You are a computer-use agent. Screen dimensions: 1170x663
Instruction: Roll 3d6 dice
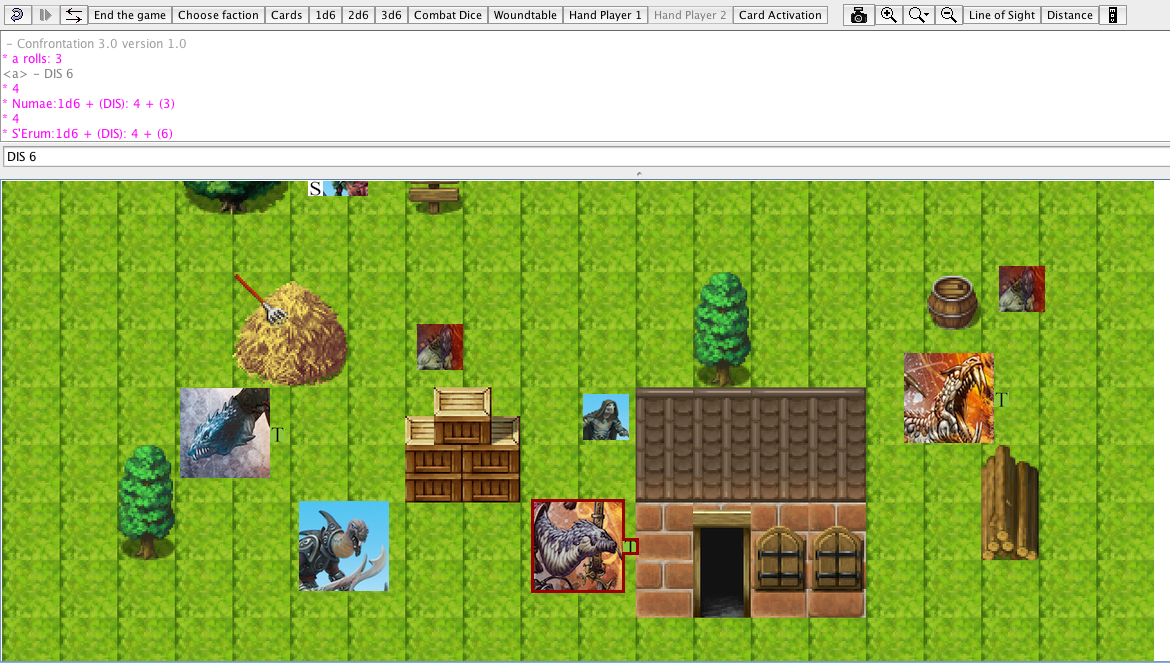click(x=392, y=15)
